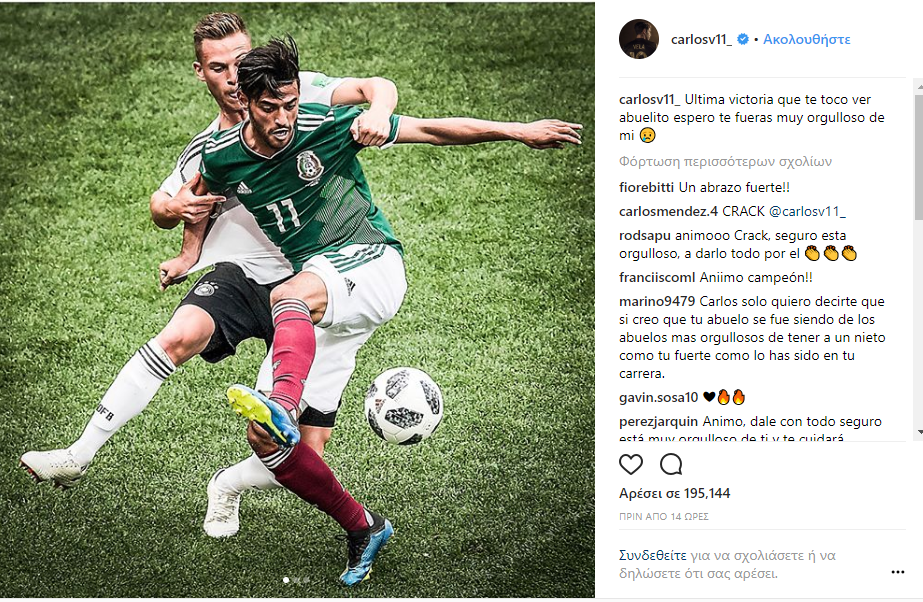Image resolution: width=923 pixels, height=602 pixels.
Task: Click the ΠΡΙΝ ΑΠΟ 14 ΩΡΕΣ timestamp
Action: point(663,516)
